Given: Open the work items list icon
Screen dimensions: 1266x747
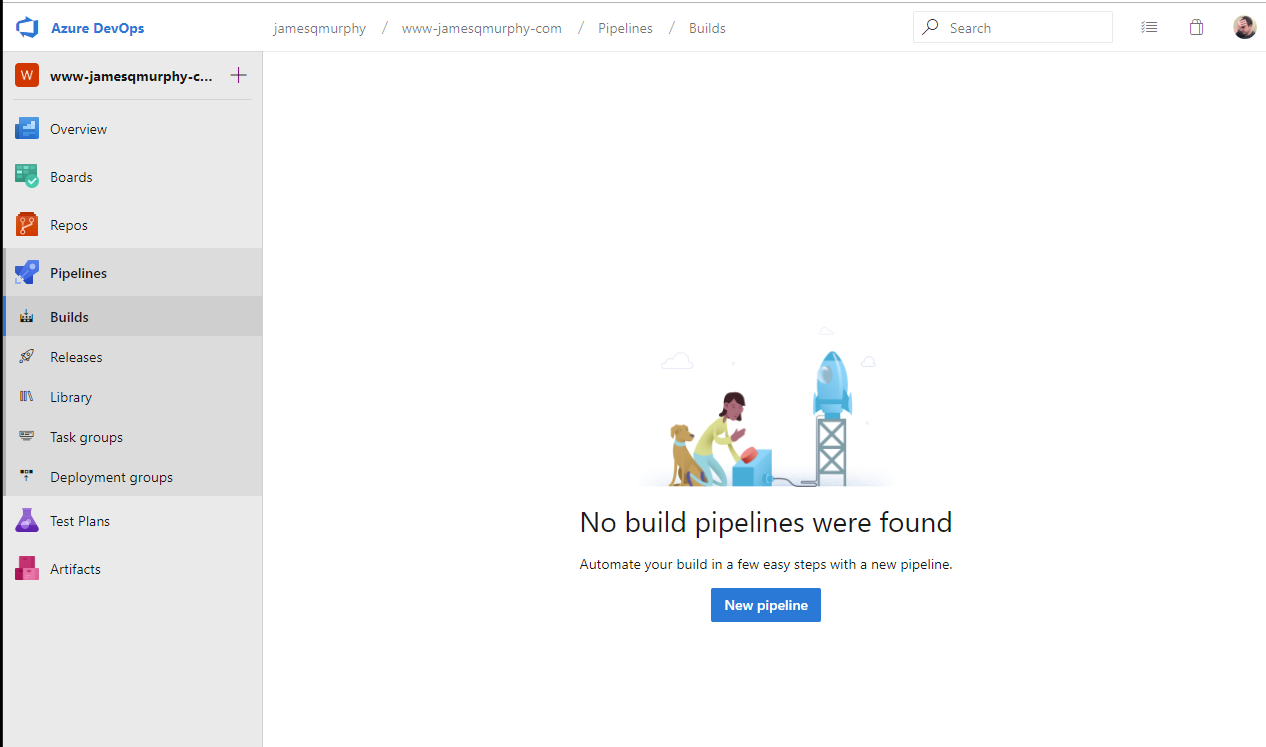Looking at the screenshot, I should 1148,27.
